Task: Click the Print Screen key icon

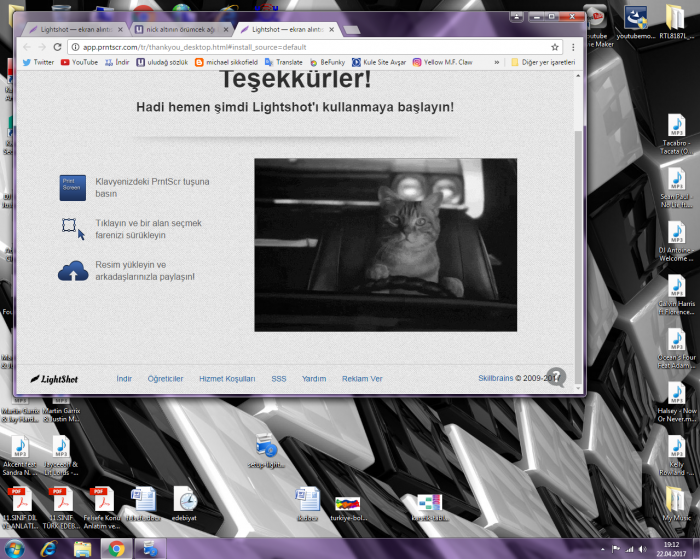Action: 73,188
